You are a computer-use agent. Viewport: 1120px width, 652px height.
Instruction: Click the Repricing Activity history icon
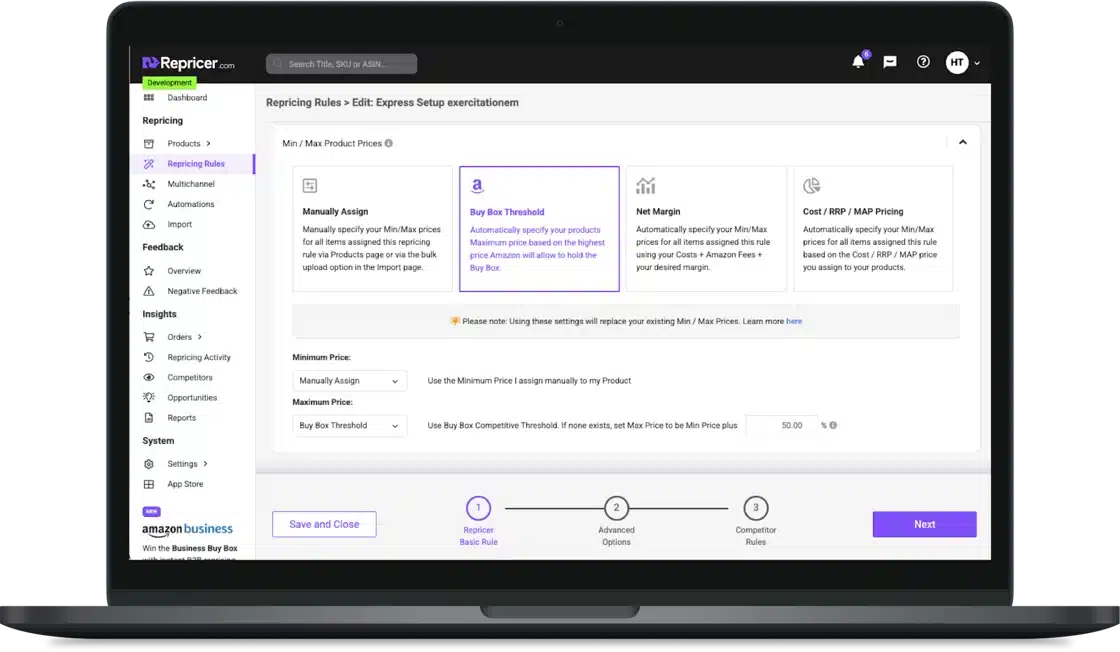(x=149, y=357)
